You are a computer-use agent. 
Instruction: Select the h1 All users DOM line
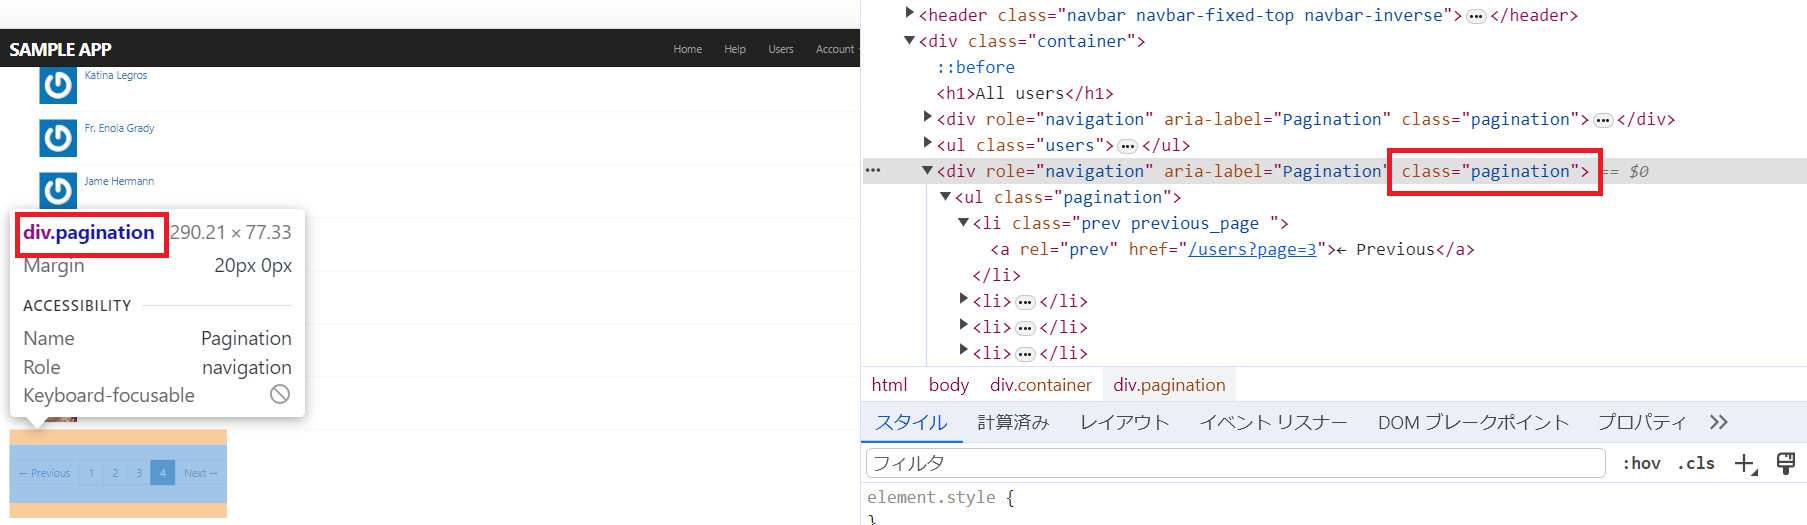click(1025, 93)
